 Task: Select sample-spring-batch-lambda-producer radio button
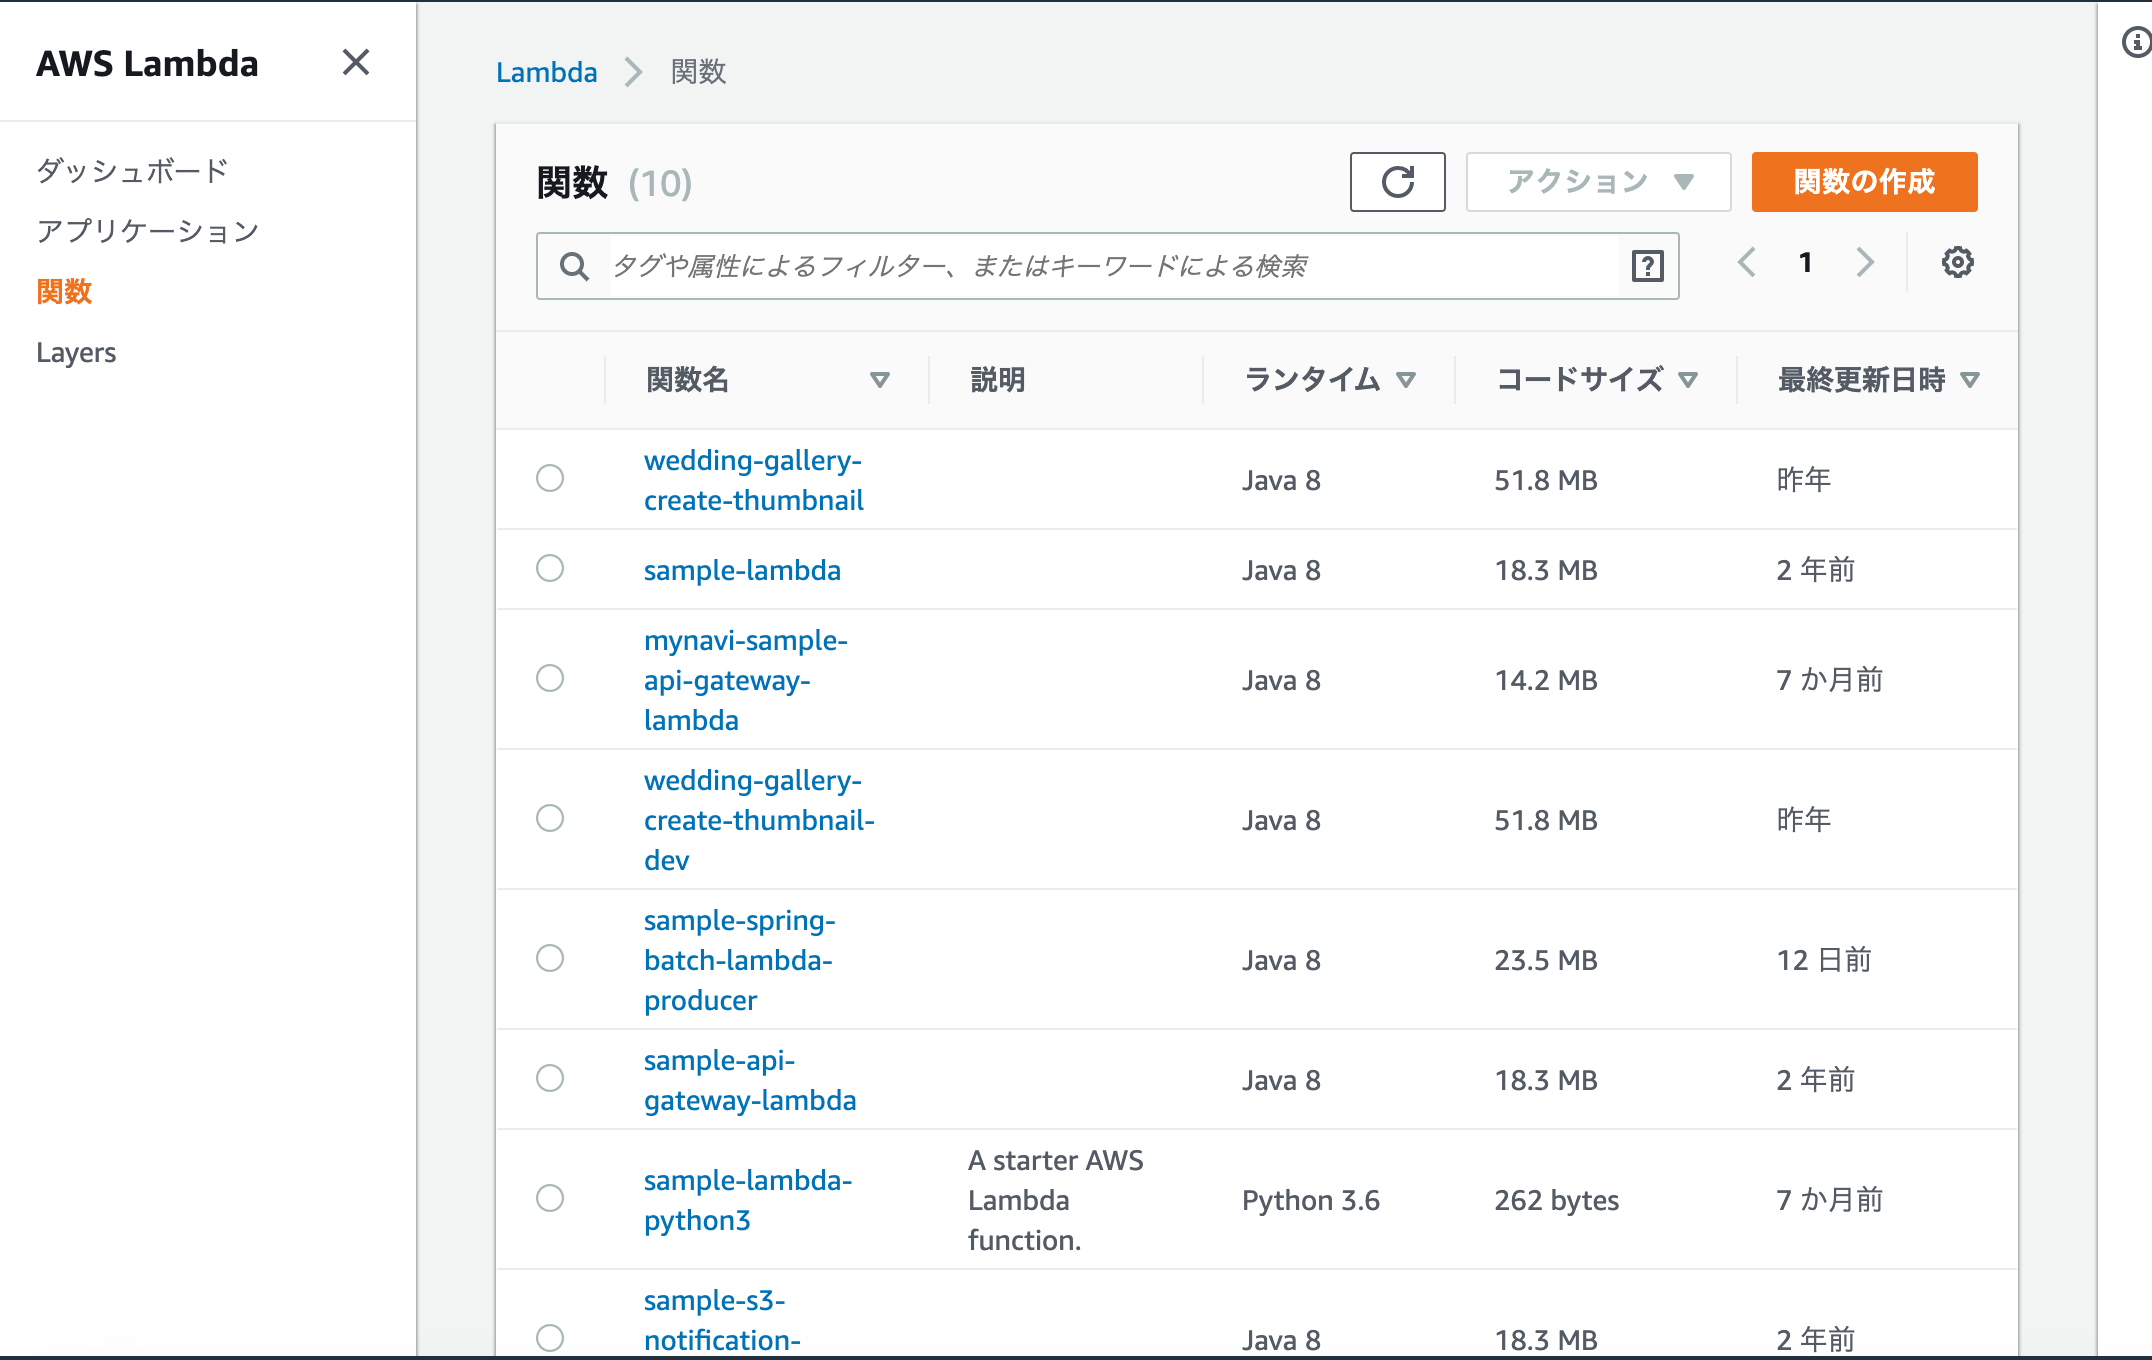(x=550, y=958)
